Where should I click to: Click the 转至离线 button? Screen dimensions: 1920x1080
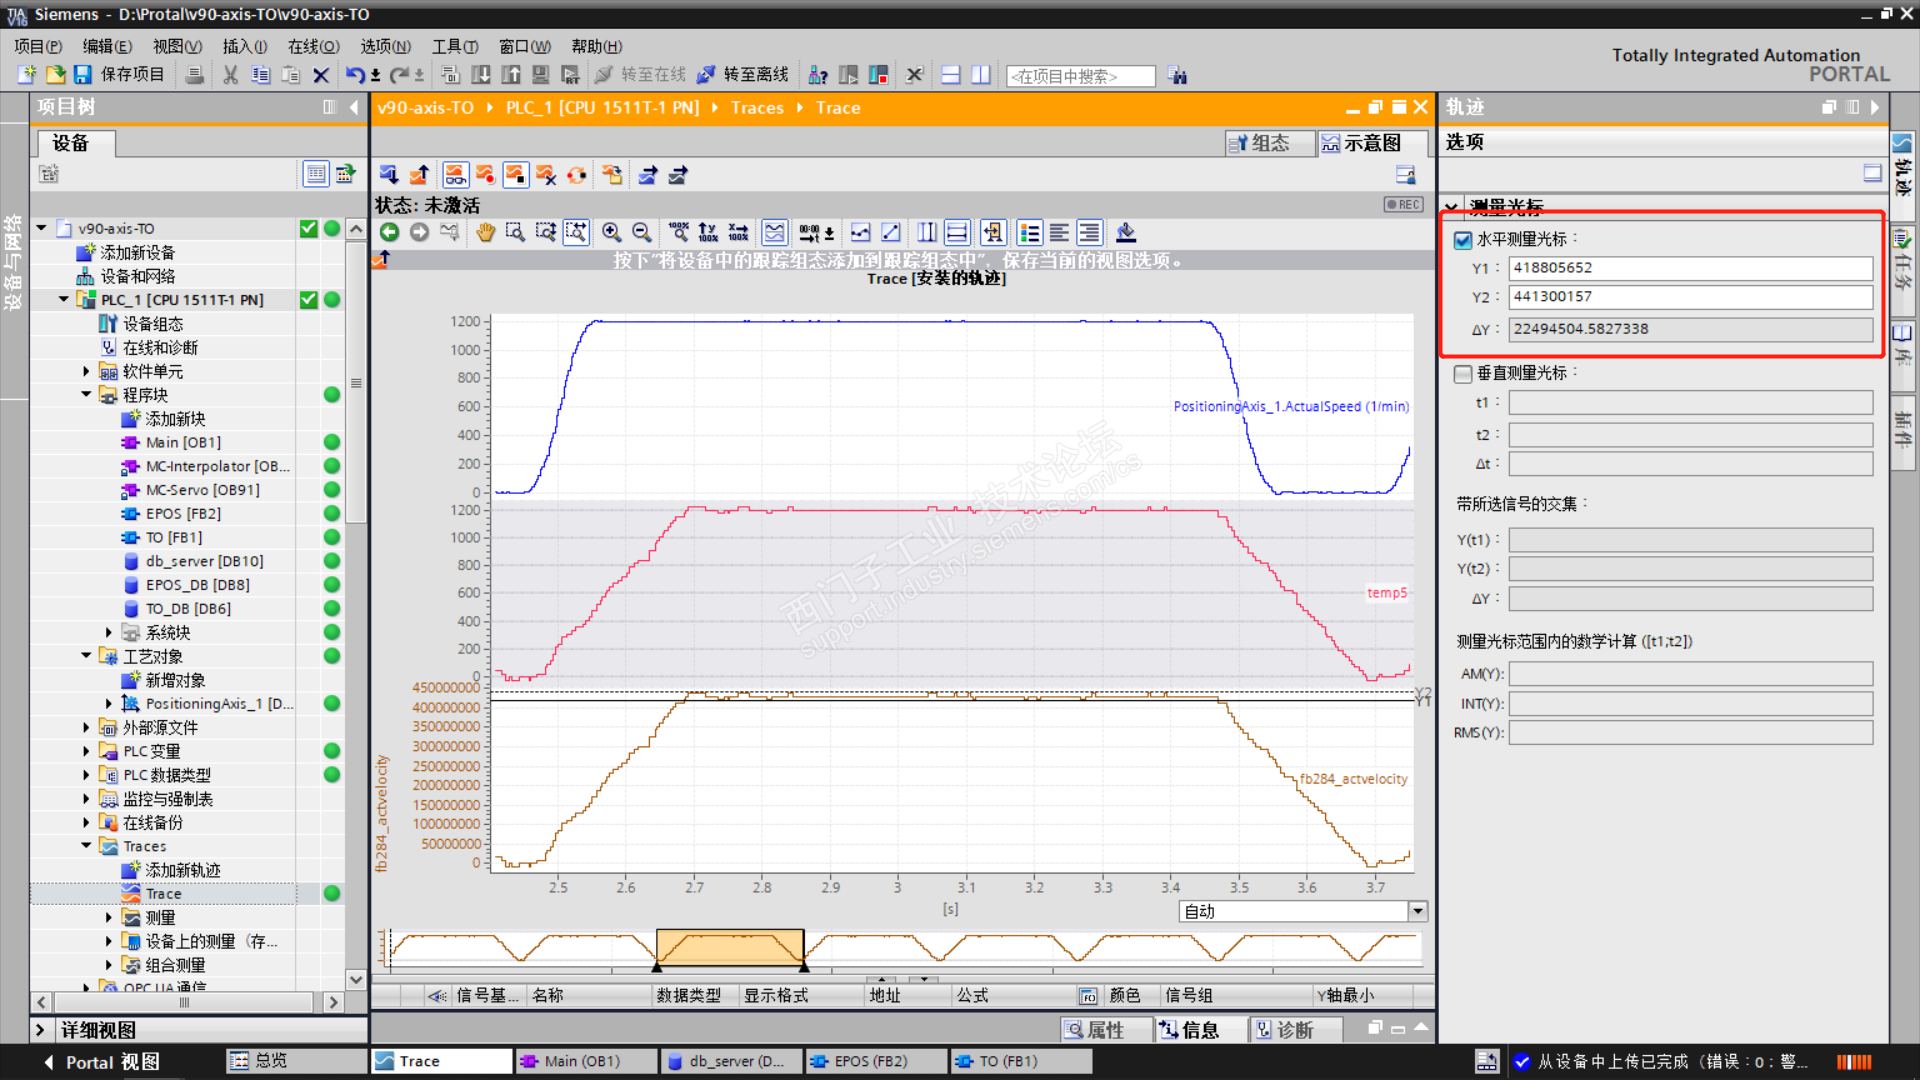(x=743, y=75)
